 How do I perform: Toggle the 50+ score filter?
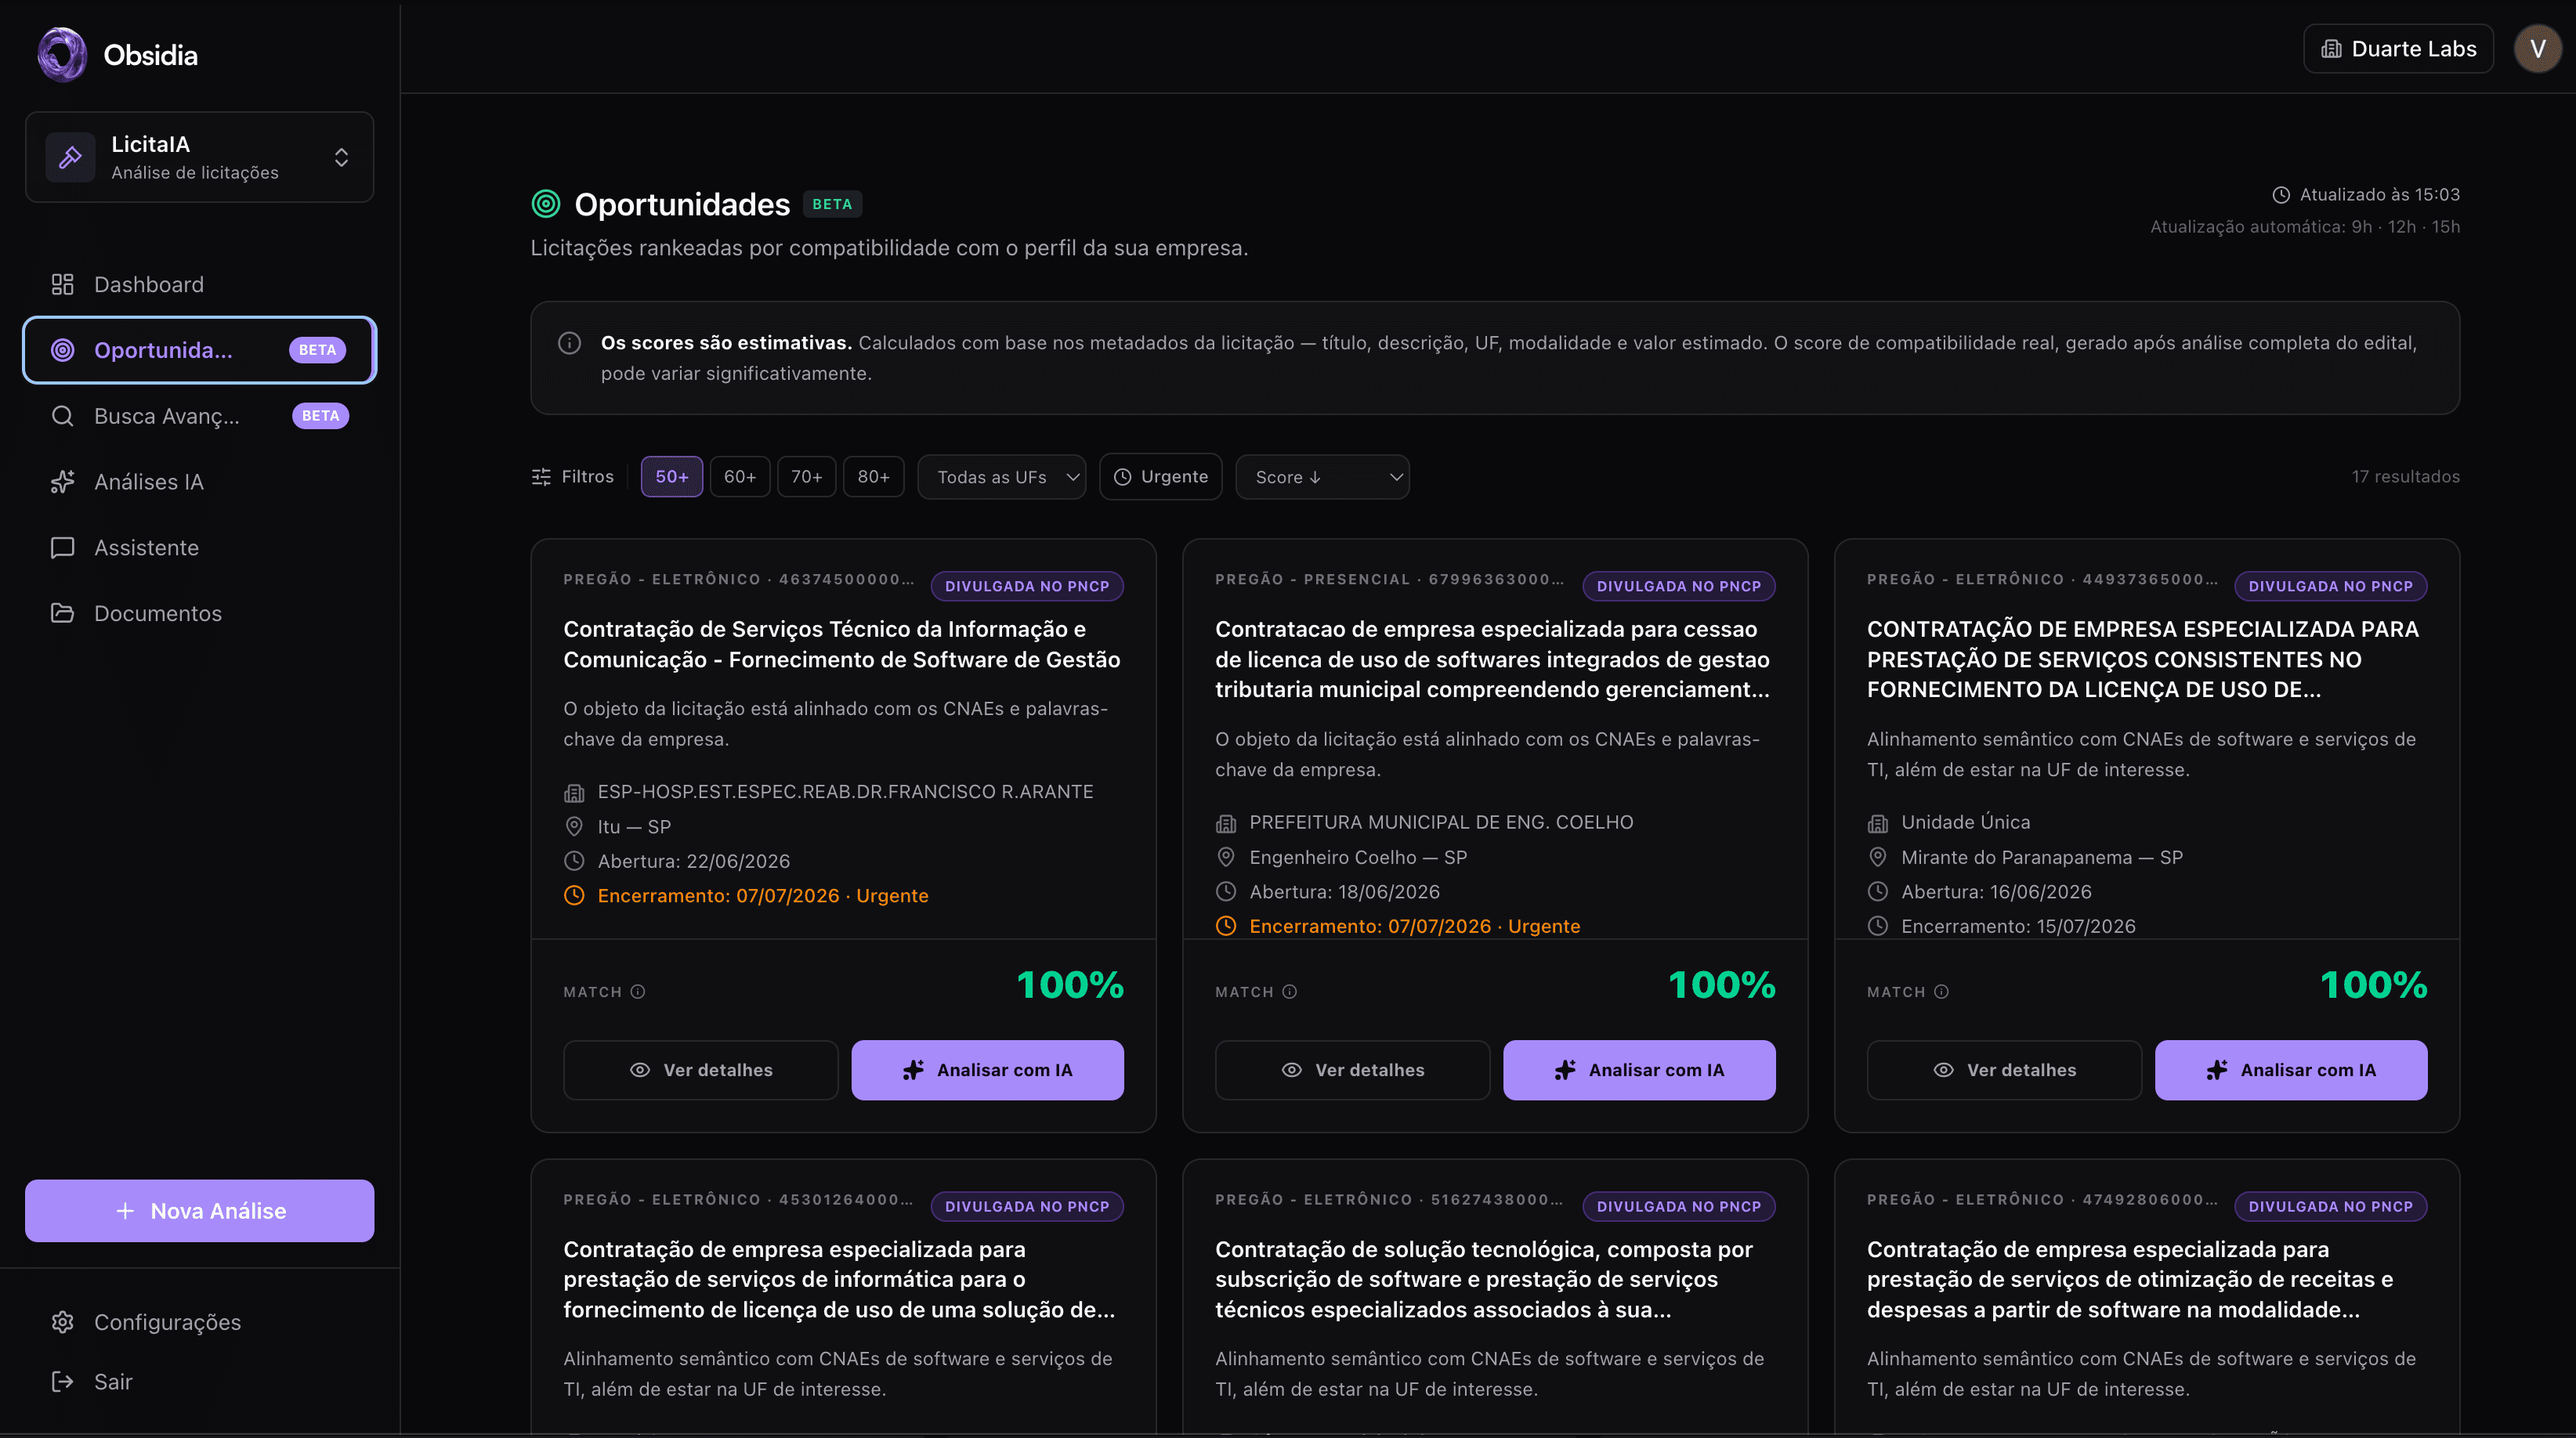[672, 477]
